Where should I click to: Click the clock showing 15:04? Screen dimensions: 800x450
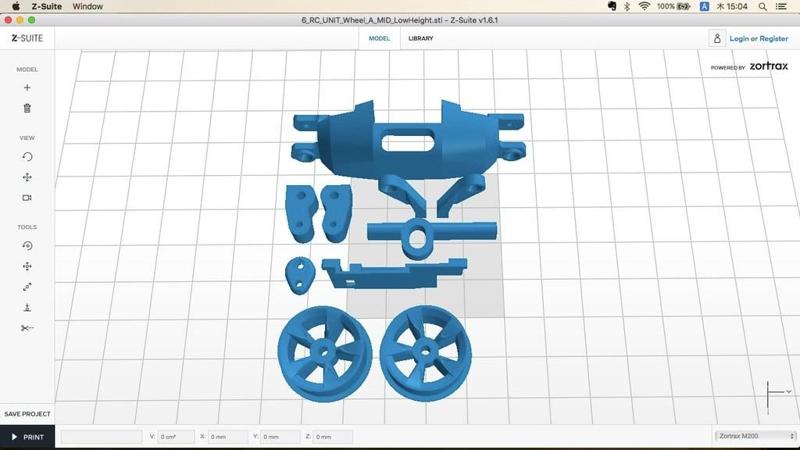coord(732,6)
